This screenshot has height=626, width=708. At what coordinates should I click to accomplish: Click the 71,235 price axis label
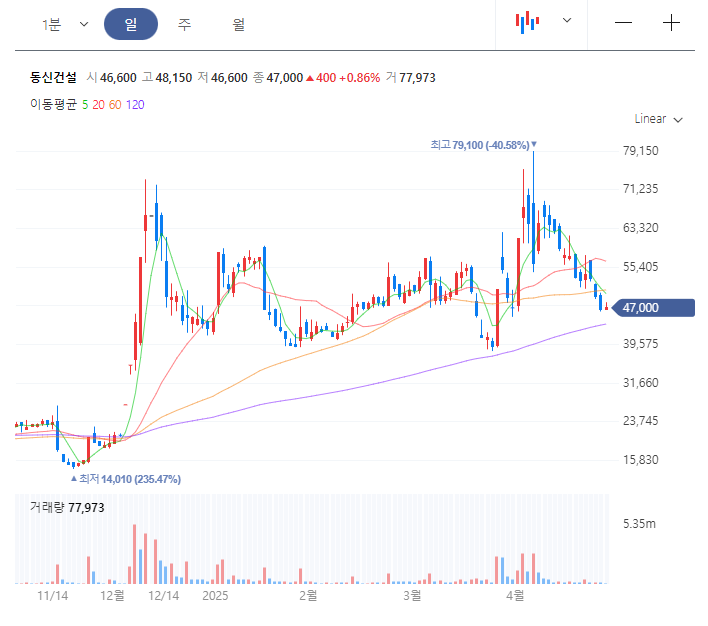pyautogui.click(x=640, y=188)
